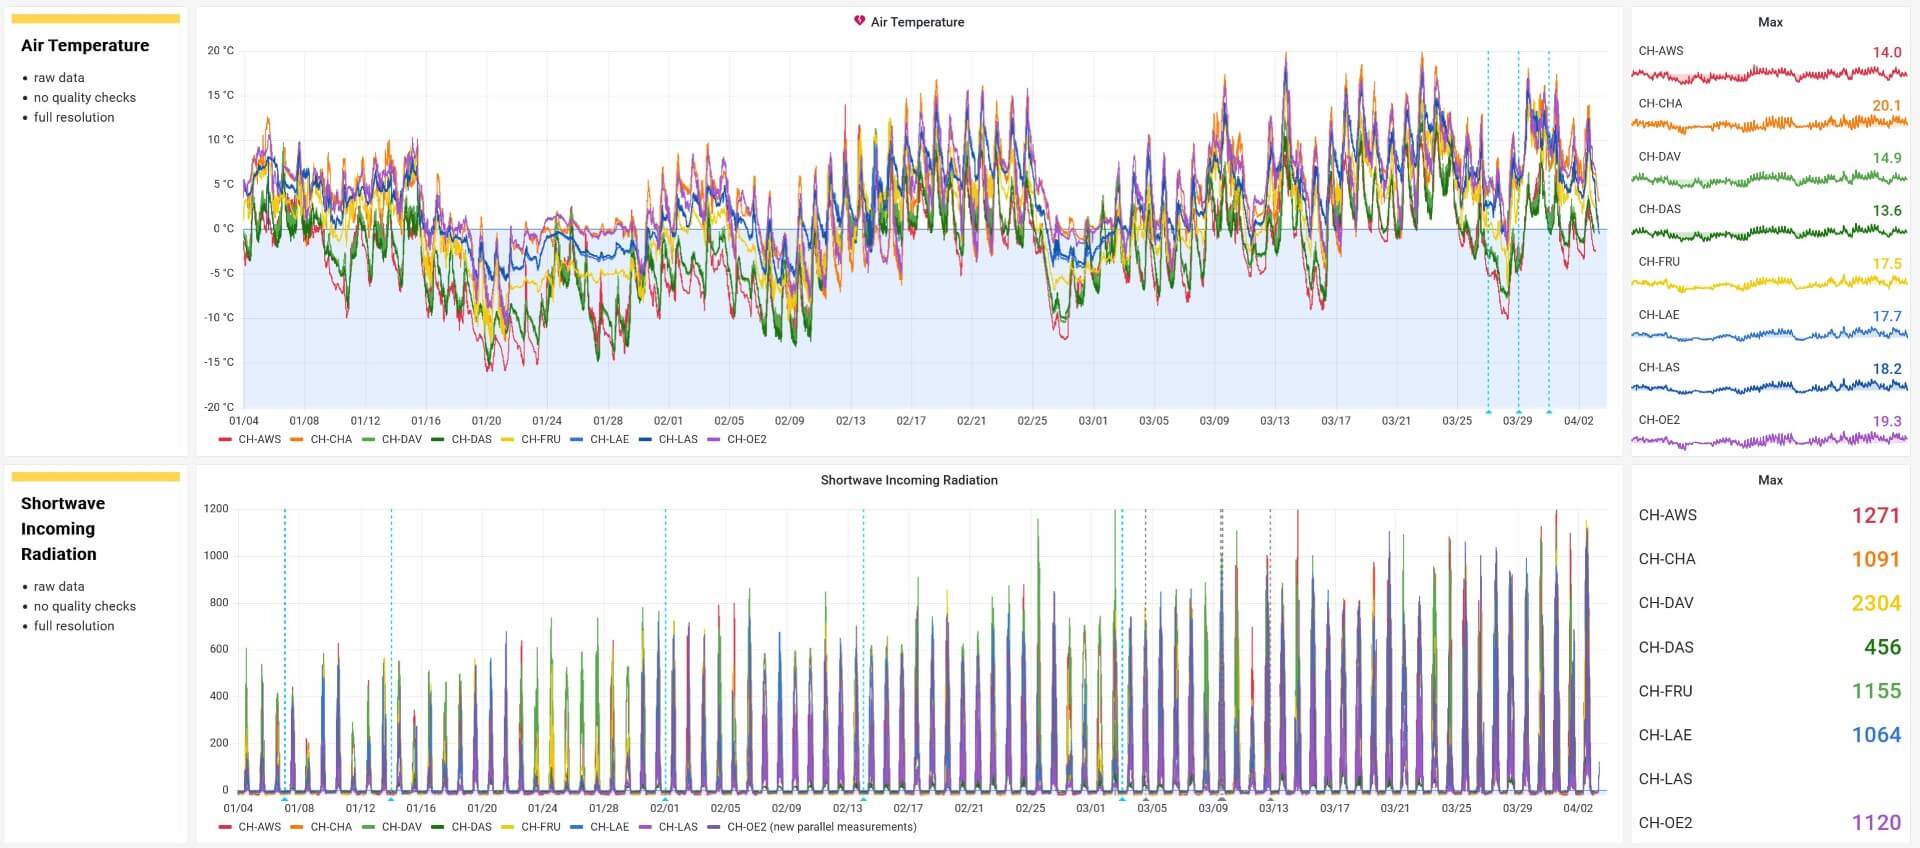Click the annotation marker at 02/01 in Radiation chart
This screenshot has width=1920, height=848.
coord(665,799)
